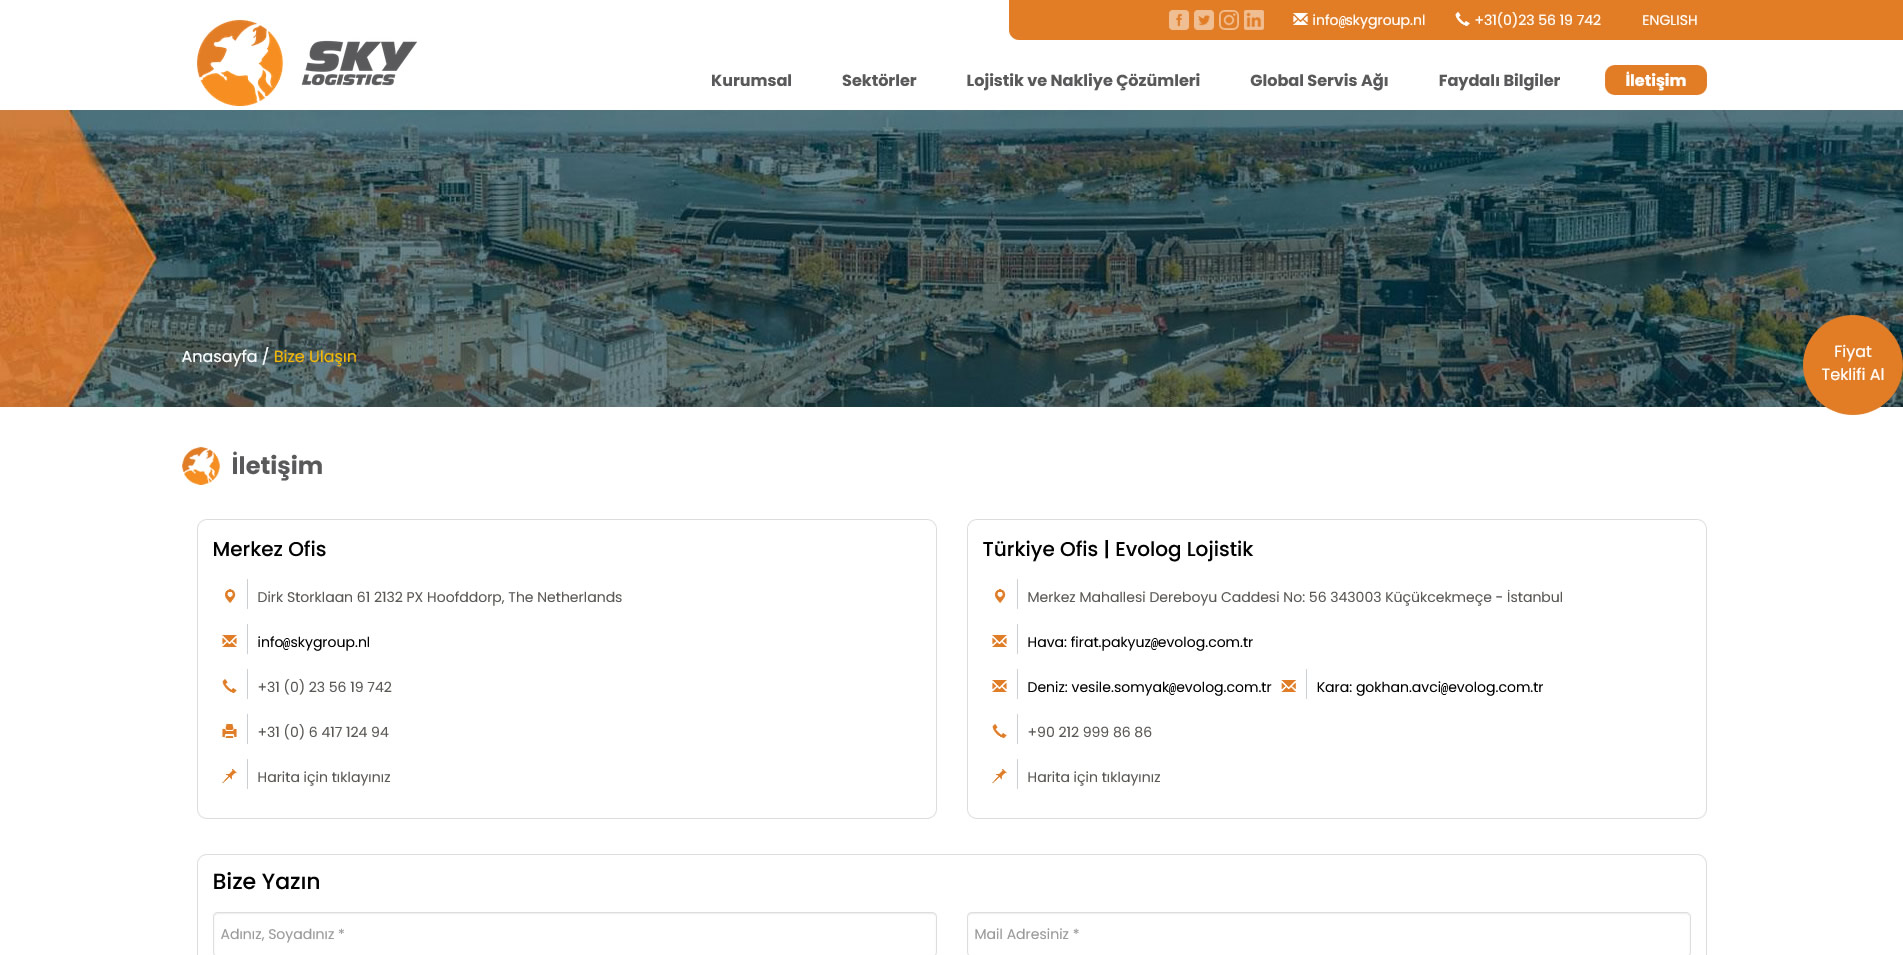
Task: Focus the Mail Adresiniz input field
Action: pyautogui.click(x=1329, y=934)
